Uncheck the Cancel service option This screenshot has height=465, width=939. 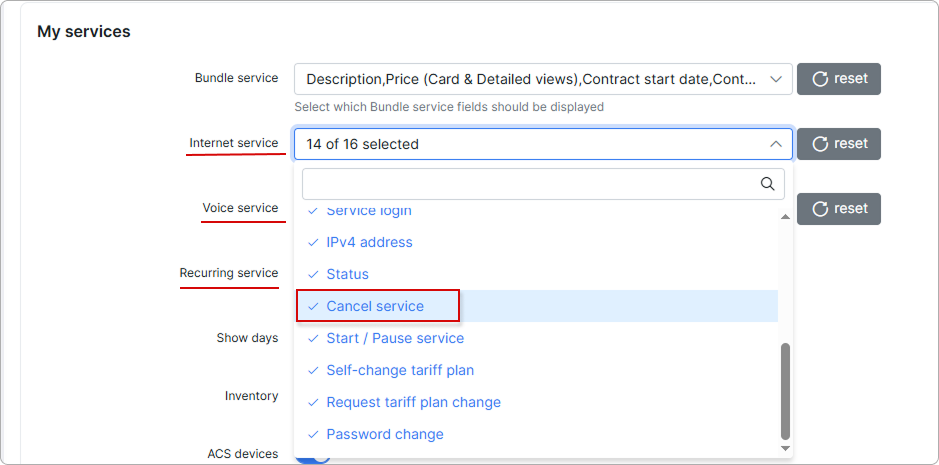(x=375, y=306)
